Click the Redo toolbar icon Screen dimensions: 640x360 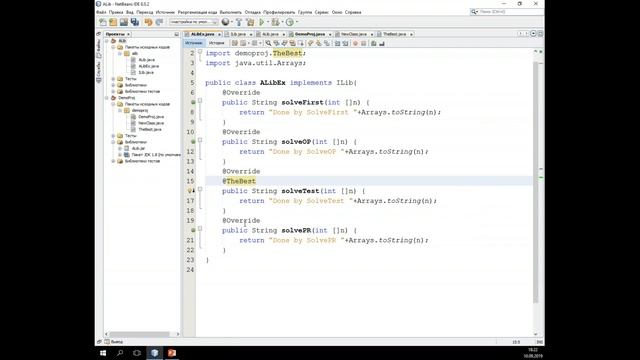[159, 22]
